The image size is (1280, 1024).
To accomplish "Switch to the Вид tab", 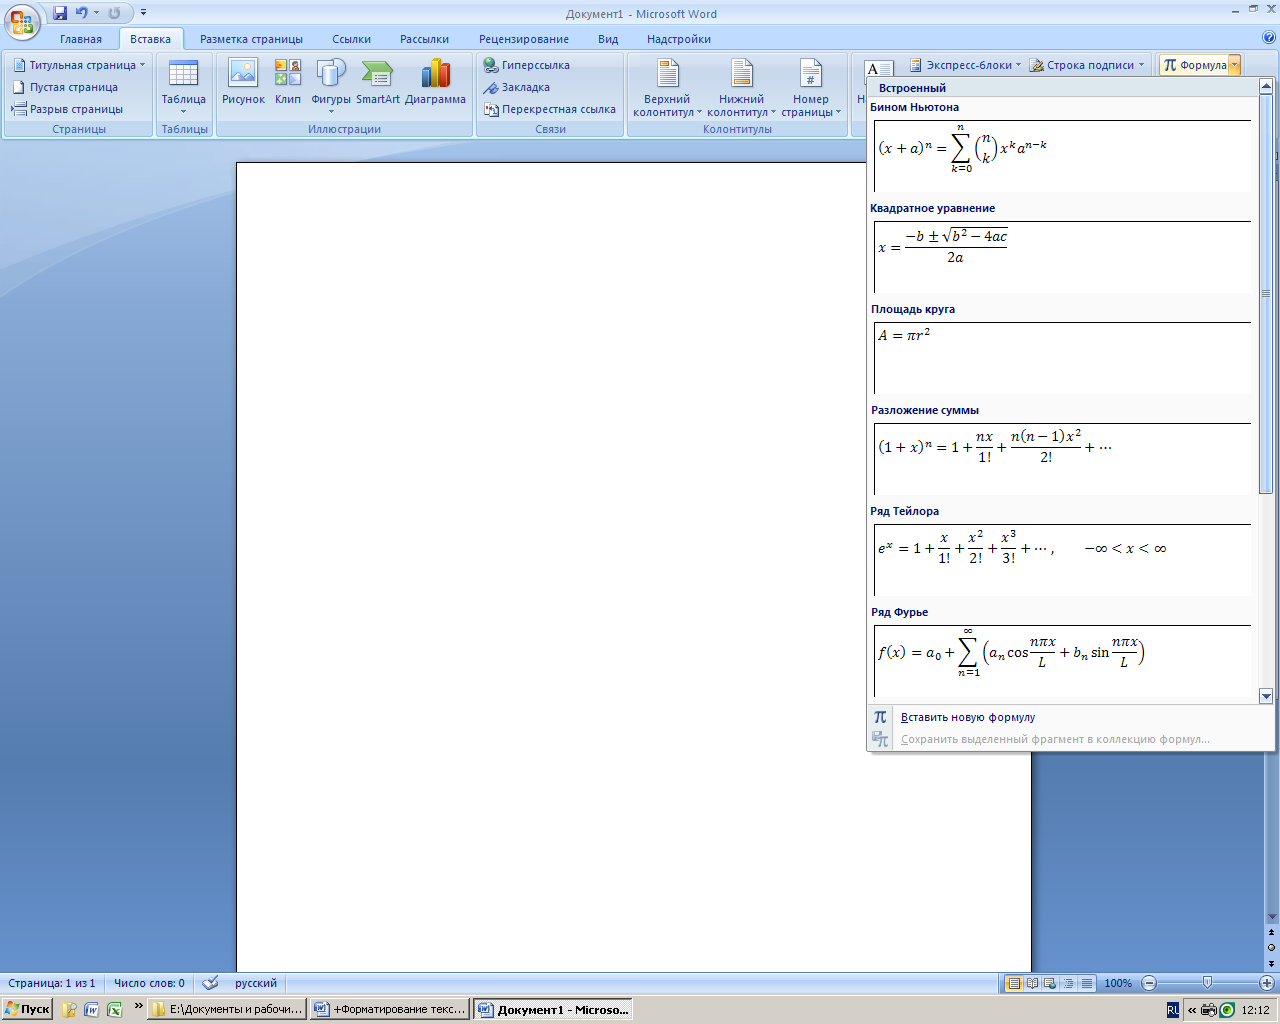I will pyautogui.click(x=608, y=39).
